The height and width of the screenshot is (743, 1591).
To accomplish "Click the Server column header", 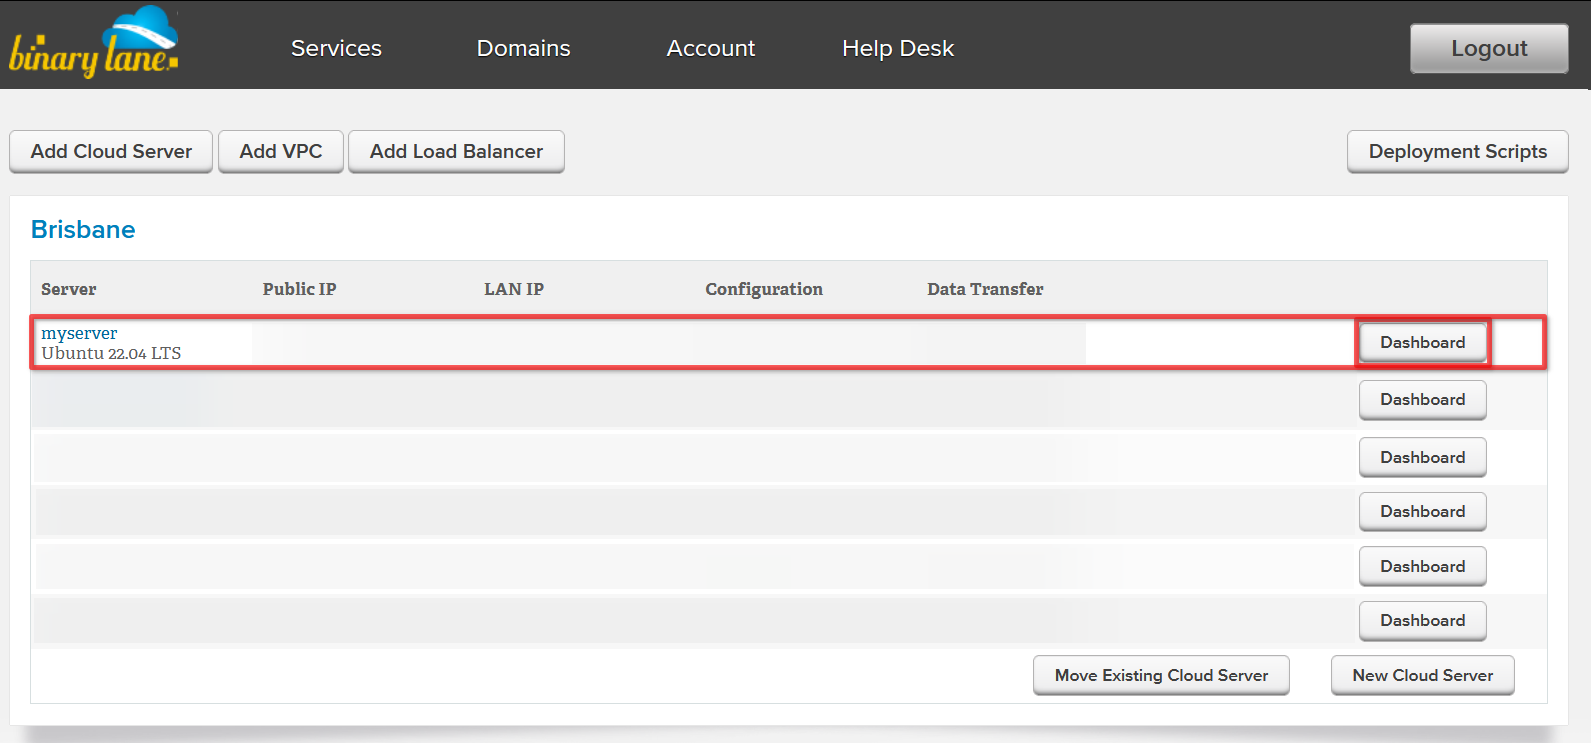I will 69,289.
